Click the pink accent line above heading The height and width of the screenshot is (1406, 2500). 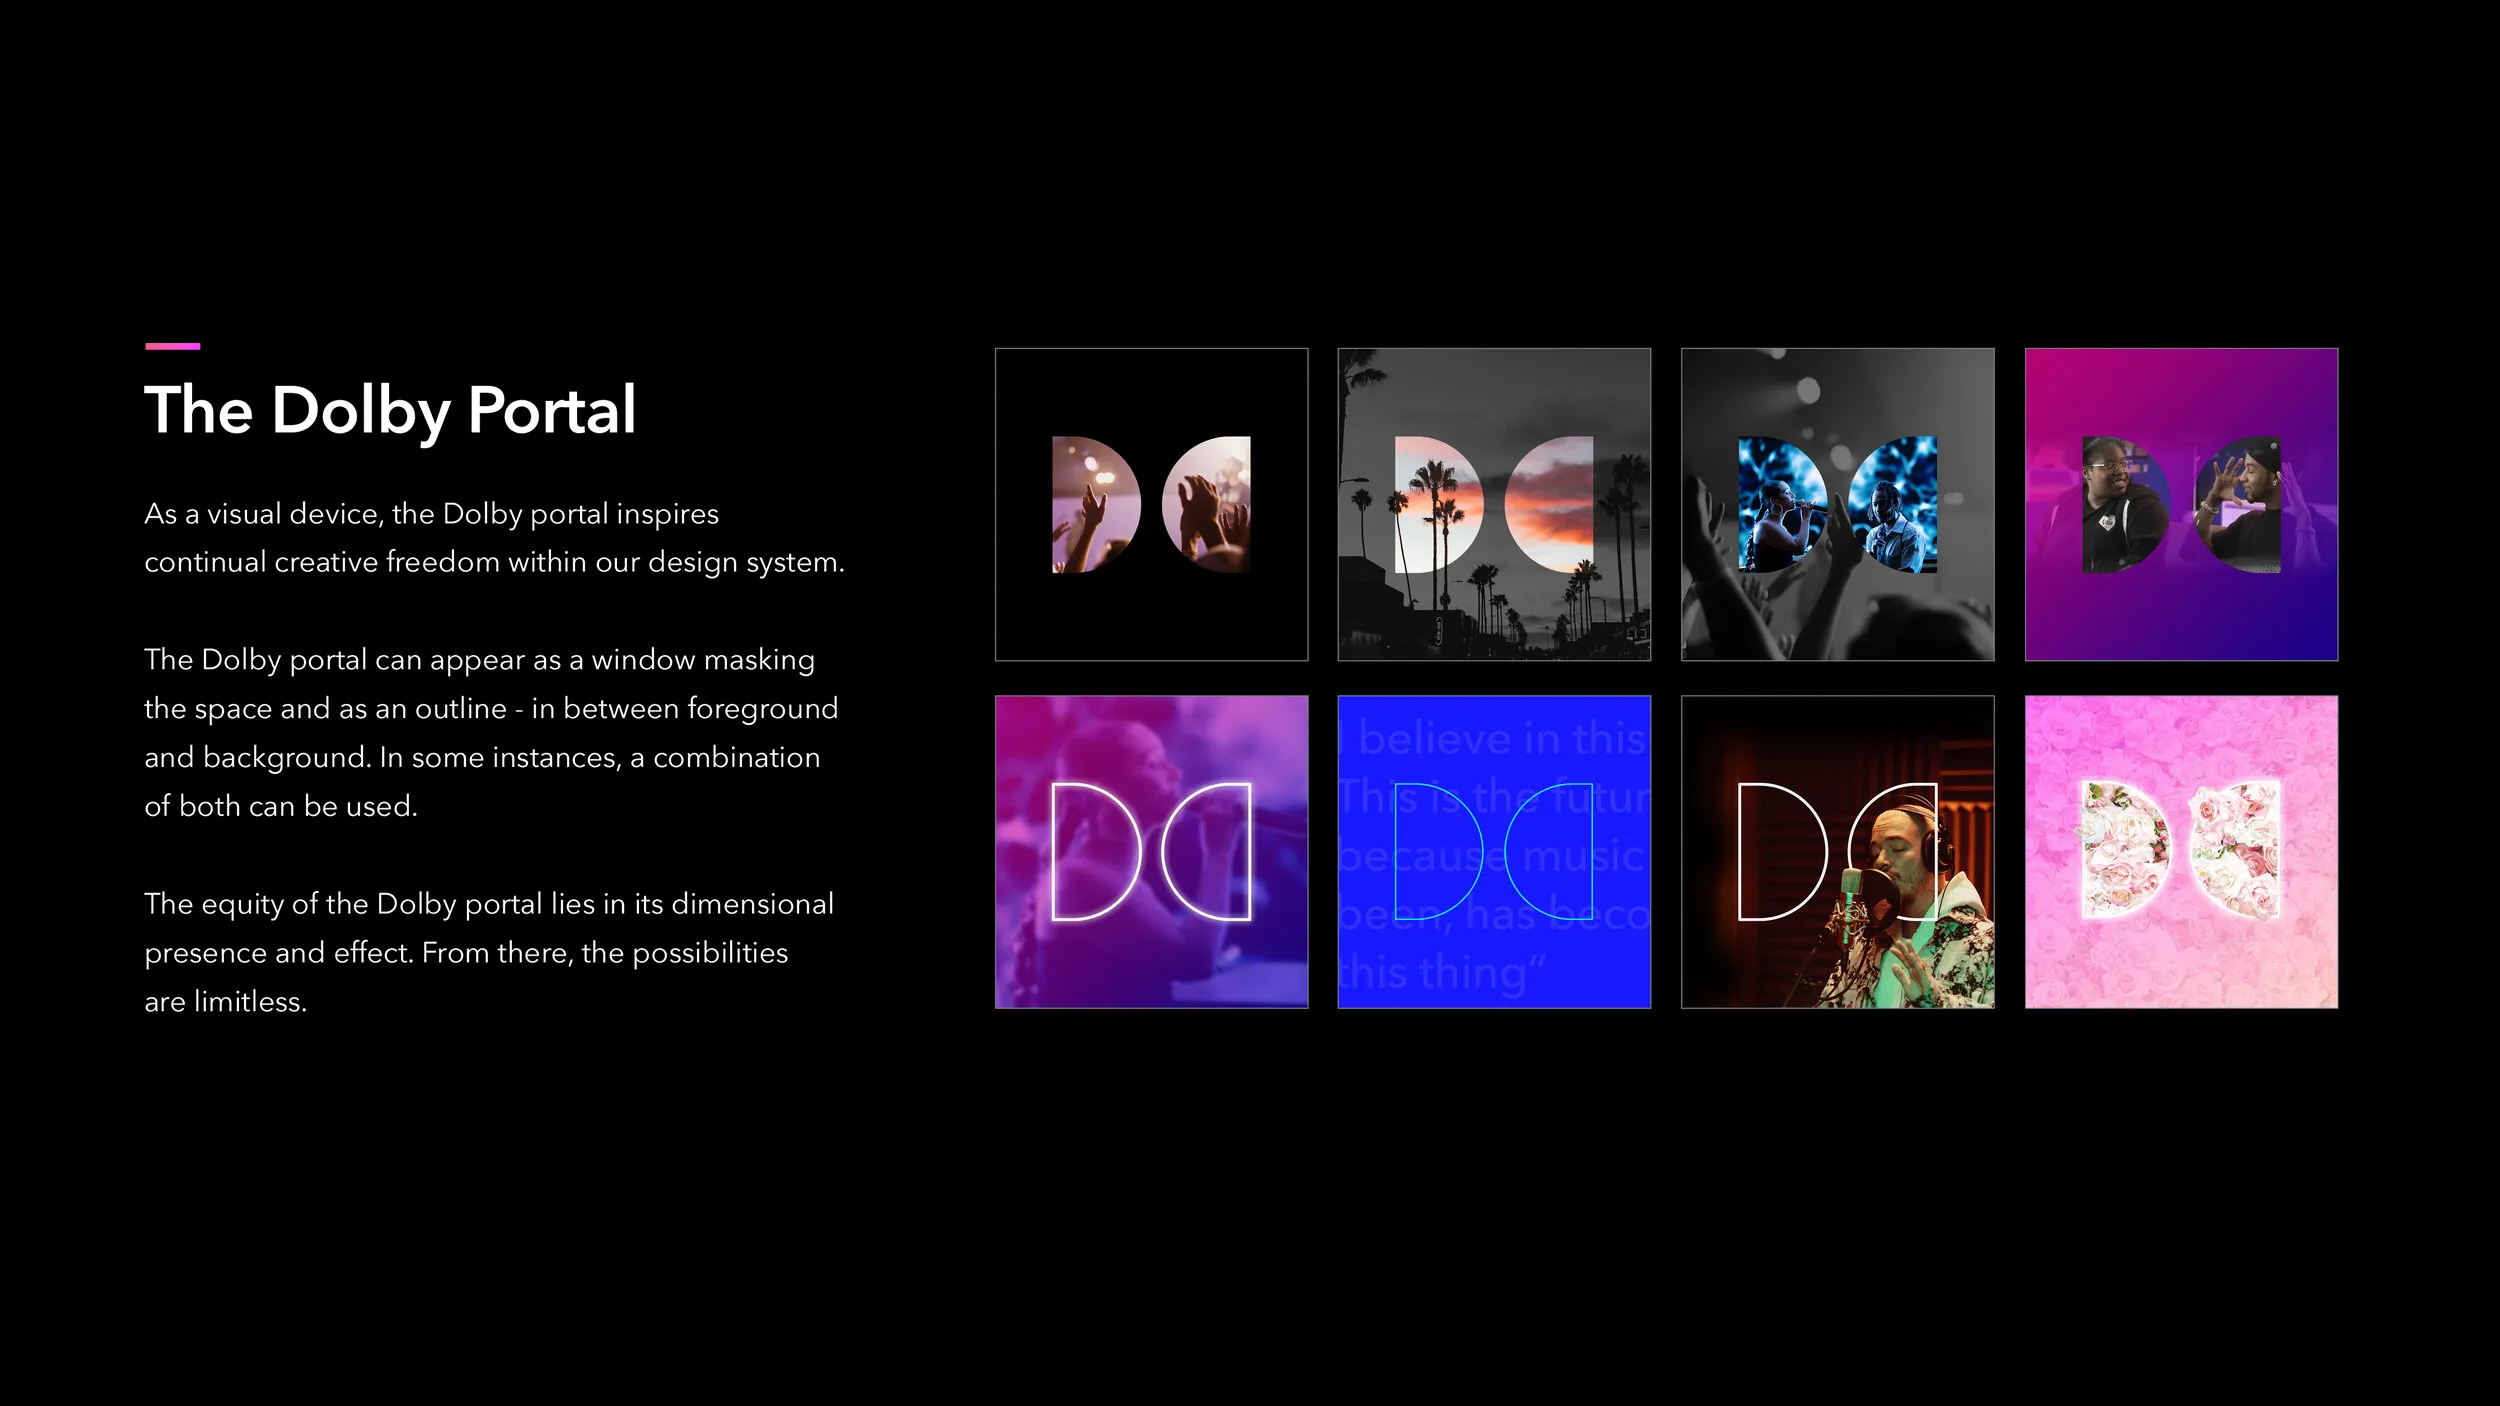point(172,346)
